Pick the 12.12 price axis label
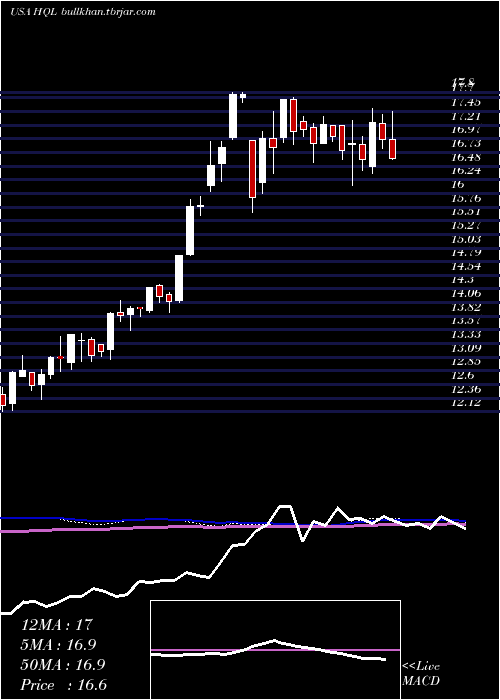 [466, 403]
